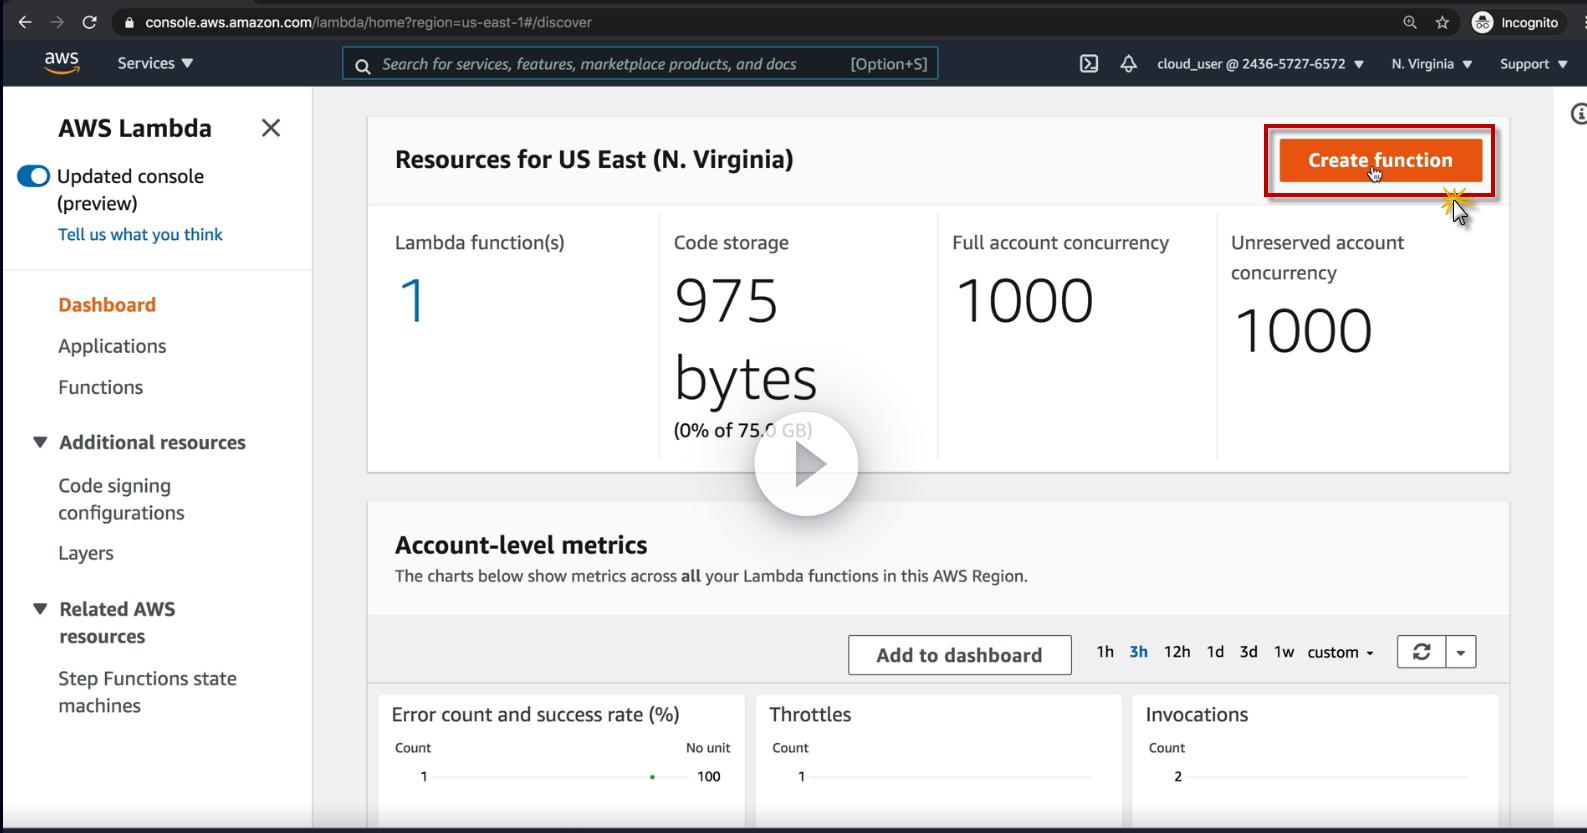Viewport: 1587px width, 833px height.
Task: Click the browser zoom magnifier icon
Action: [1410, 22]
